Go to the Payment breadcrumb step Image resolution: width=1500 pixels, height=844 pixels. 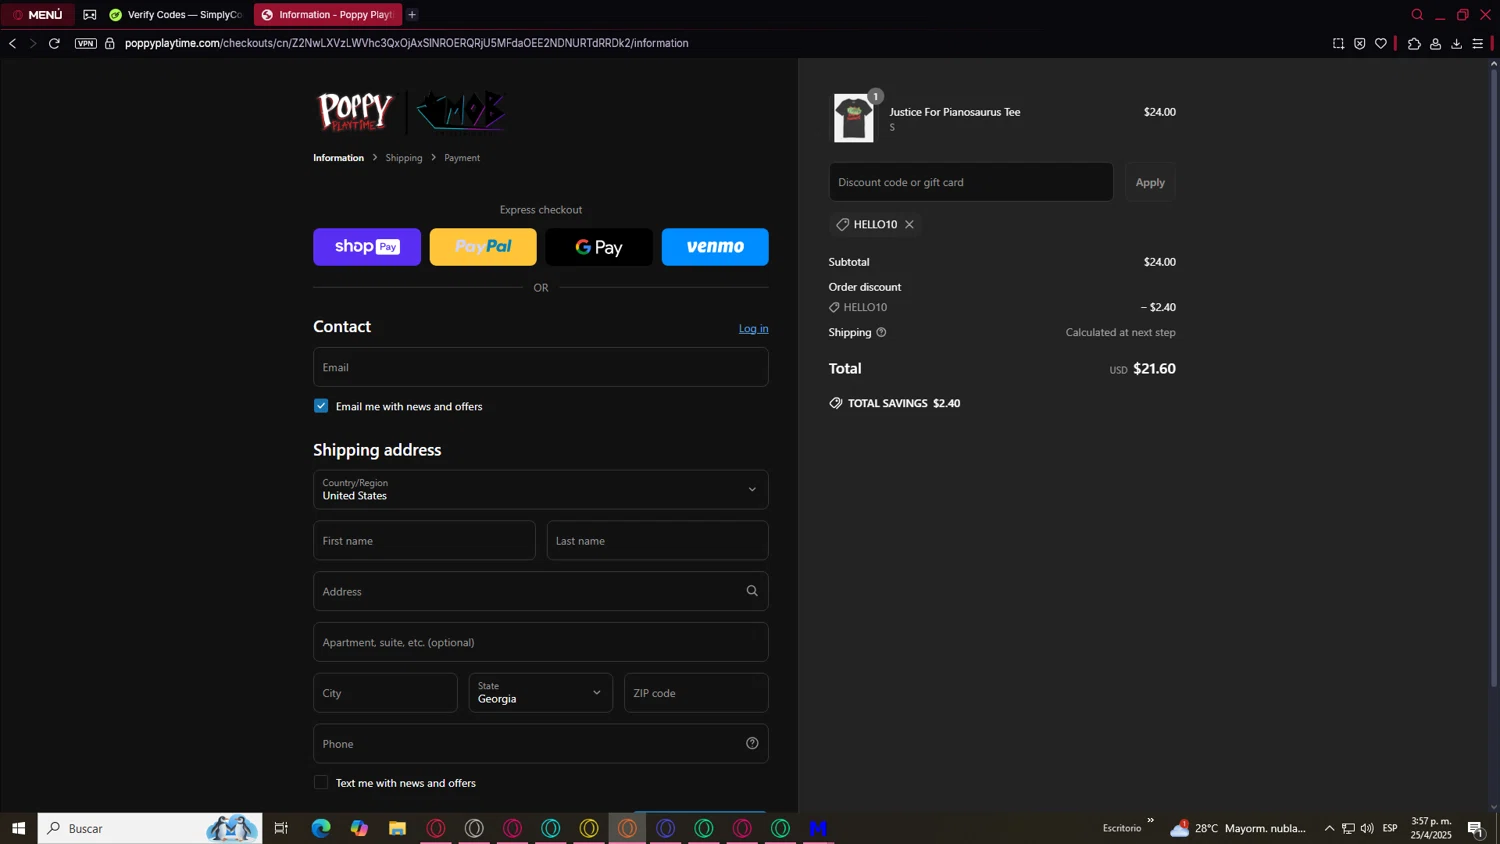pyautogui.click(x=462, y=158)
